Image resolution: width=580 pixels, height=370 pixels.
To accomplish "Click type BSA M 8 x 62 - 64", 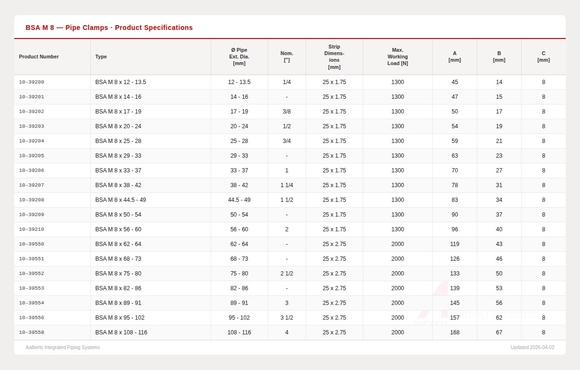I will point(118,244).
